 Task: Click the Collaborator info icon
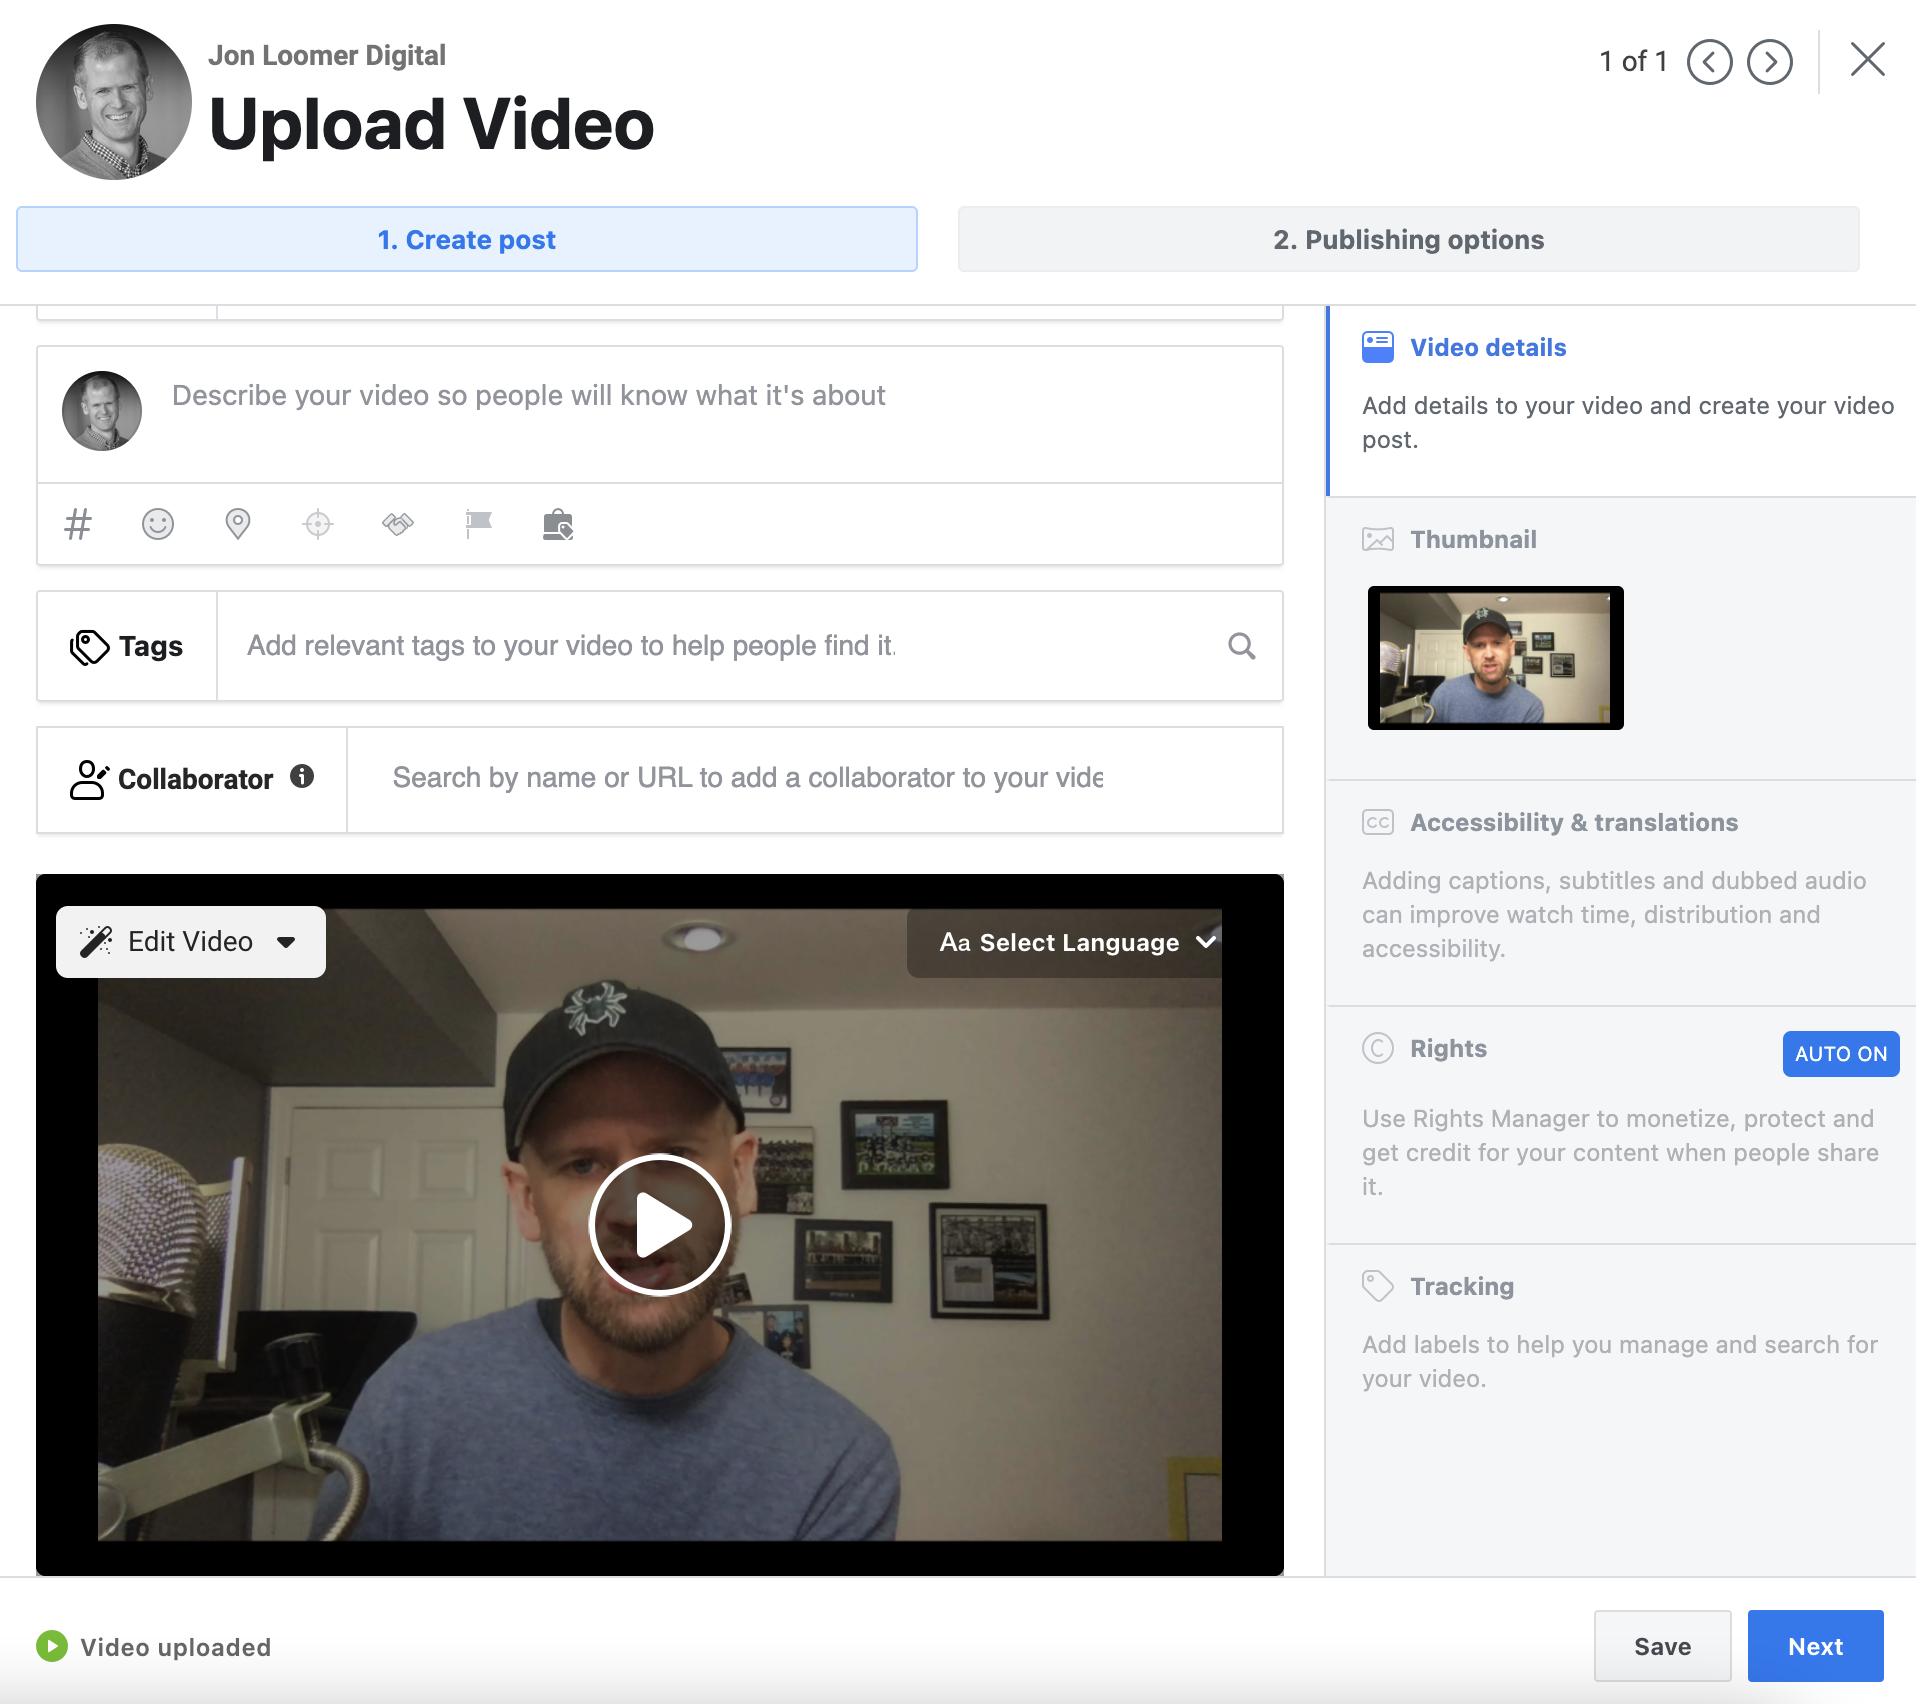click(x=302, y=776)
